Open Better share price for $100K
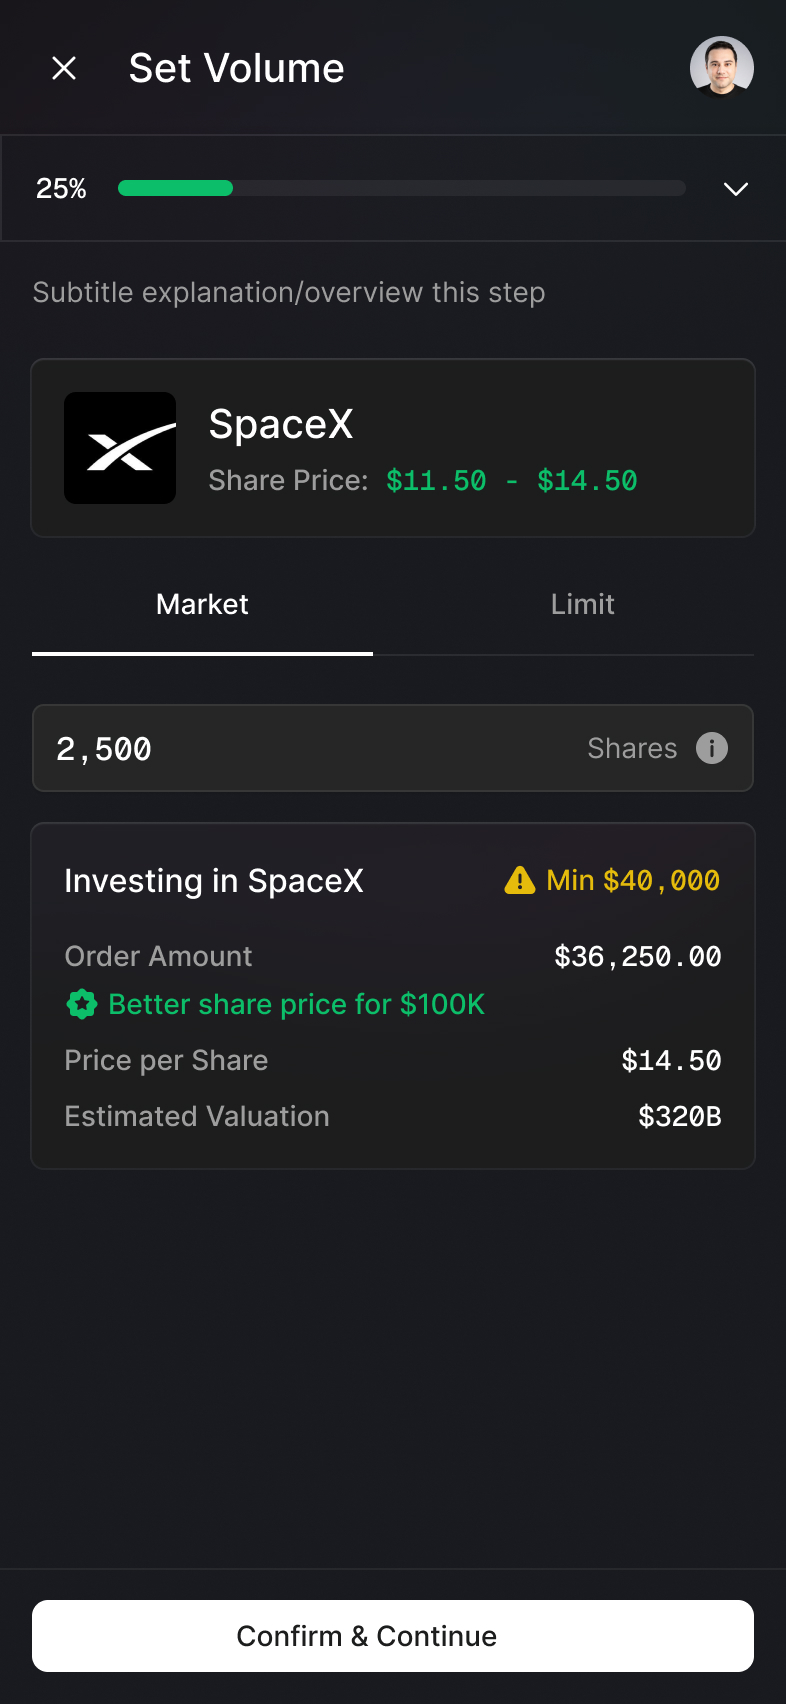Image resolution: width=786 pixels, height=1704 pixels. (296, 1004)
